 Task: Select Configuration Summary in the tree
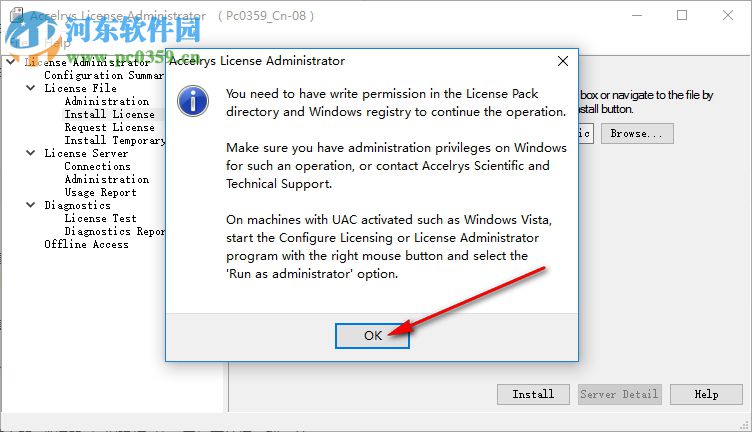point(104,75)
